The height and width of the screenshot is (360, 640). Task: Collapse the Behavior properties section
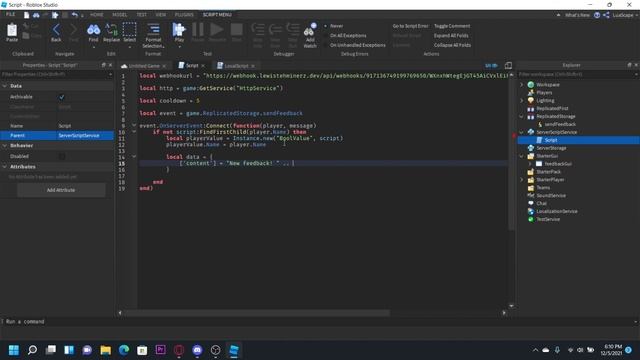click(x=4, y=146)
